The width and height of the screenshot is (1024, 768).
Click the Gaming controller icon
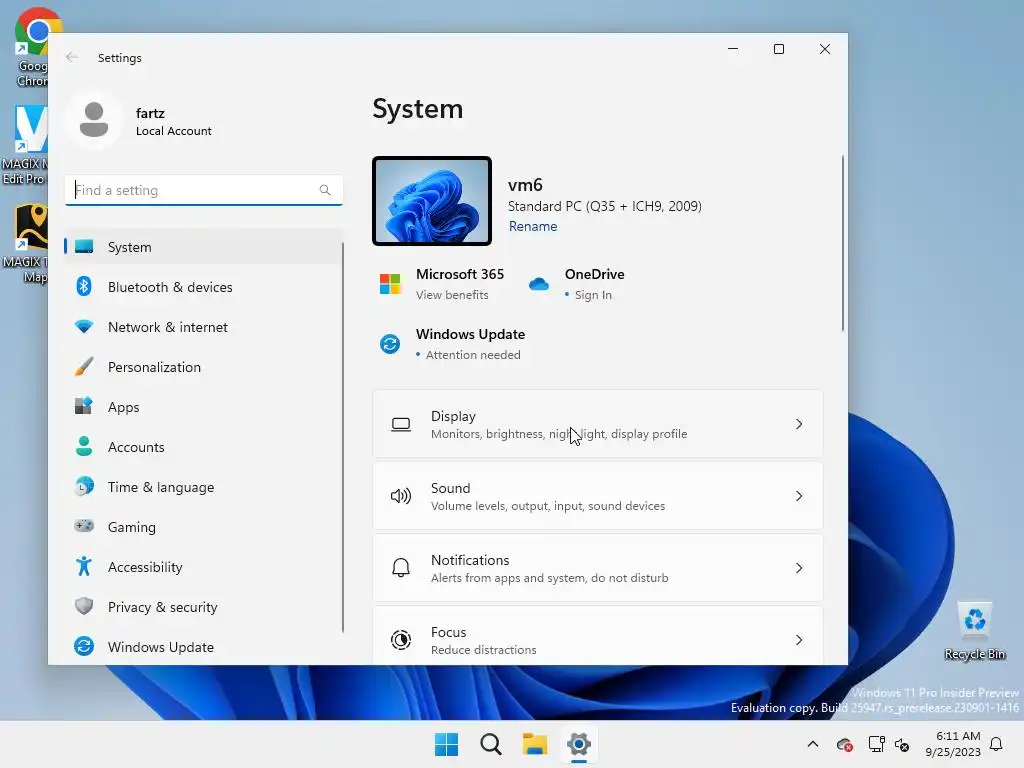[x=84, y=526]
